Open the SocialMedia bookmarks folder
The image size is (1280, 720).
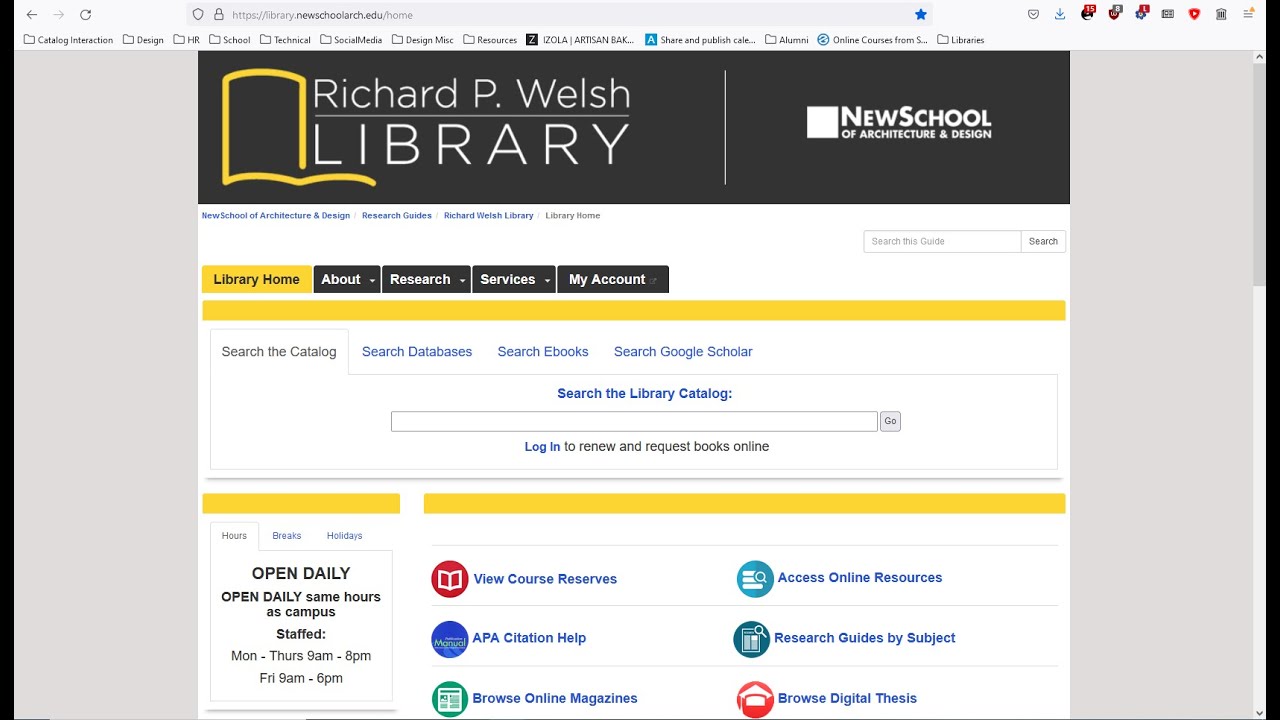tap(351, 40)
